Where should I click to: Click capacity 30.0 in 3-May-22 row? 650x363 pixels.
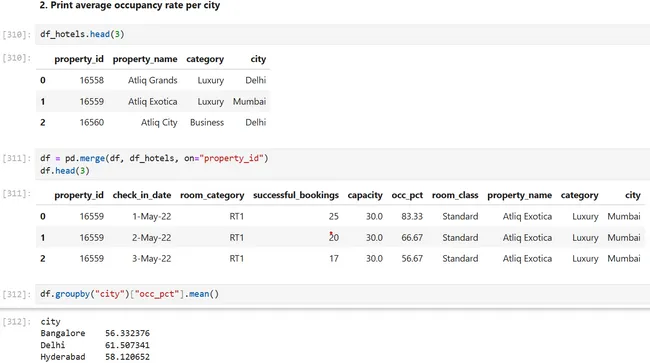pos(374,259)
